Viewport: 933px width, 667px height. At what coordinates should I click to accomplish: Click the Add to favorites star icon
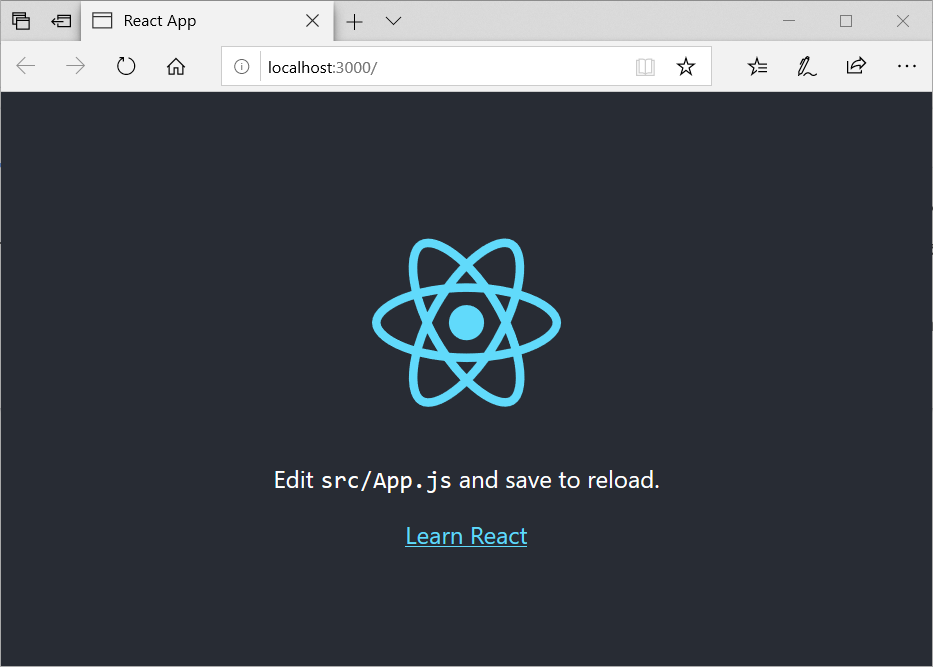click(x=686, y=66)
